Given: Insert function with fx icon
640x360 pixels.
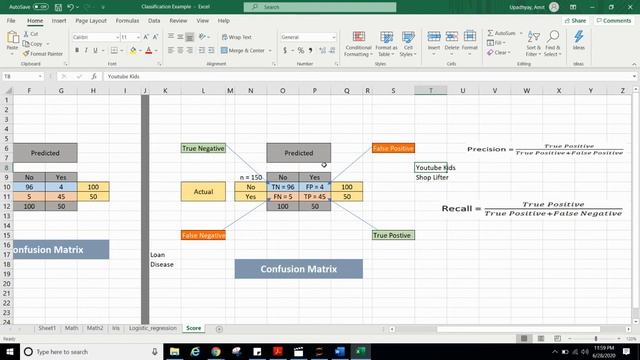Looking at the screenshot, I should click(94, 76).
